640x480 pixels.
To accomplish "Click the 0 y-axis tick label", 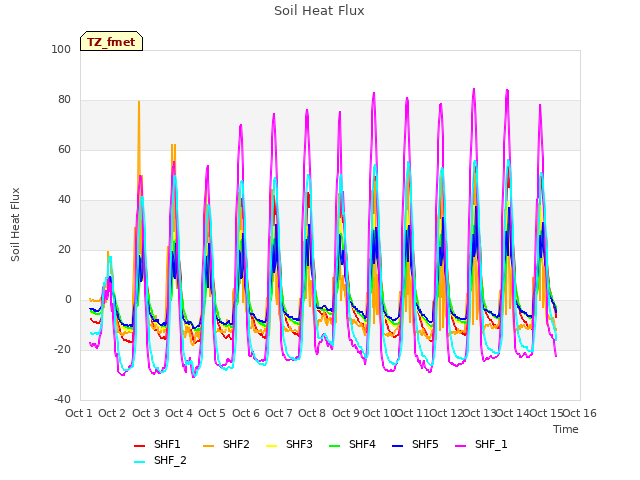I will pyautogui.click(x=68, y=300).
